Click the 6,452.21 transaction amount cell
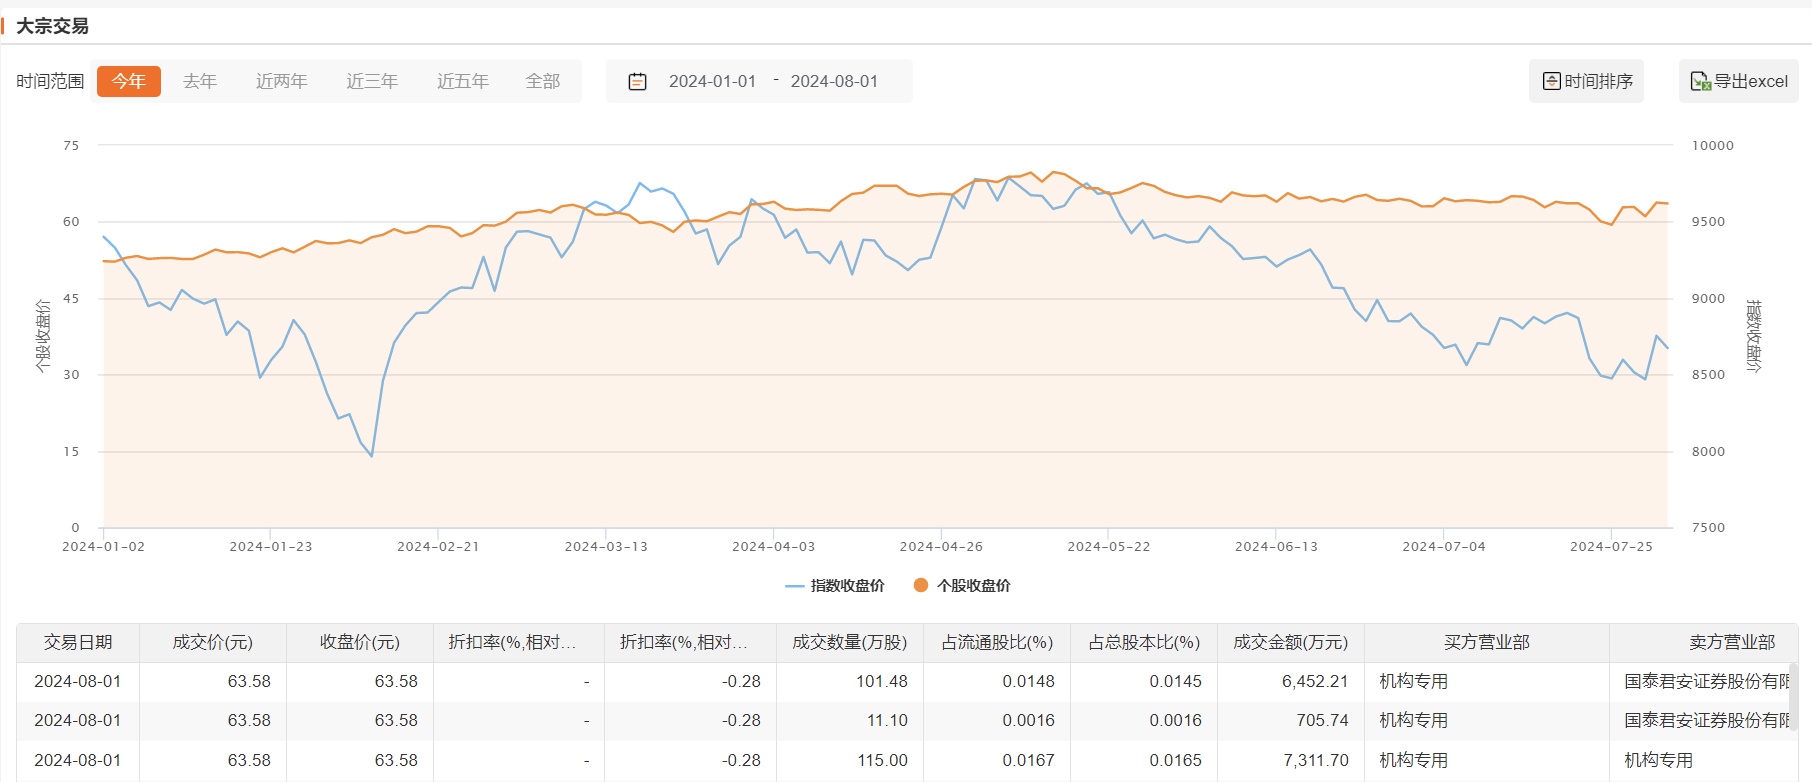Screen dimensions: 1812x782 pos(1315,681)
